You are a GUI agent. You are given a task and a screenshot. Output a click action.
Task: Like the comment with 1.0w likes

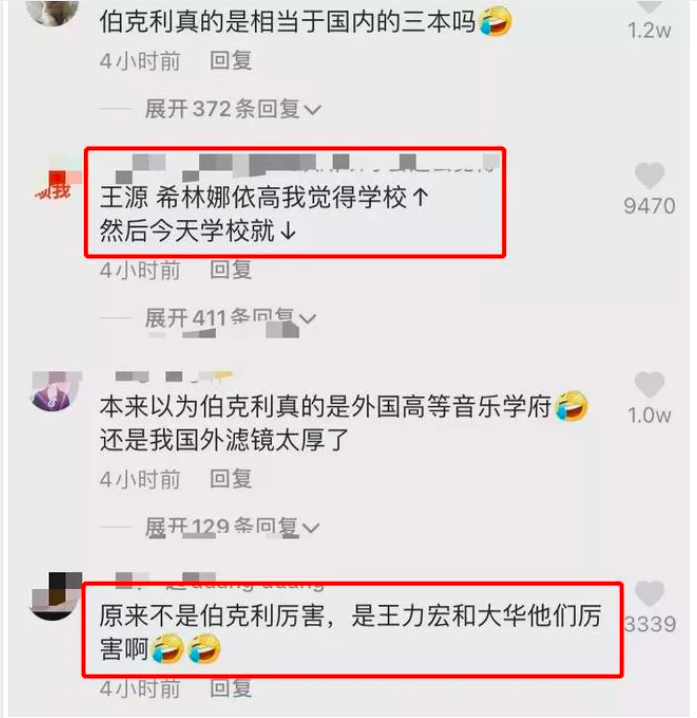[x=649, y=384]
